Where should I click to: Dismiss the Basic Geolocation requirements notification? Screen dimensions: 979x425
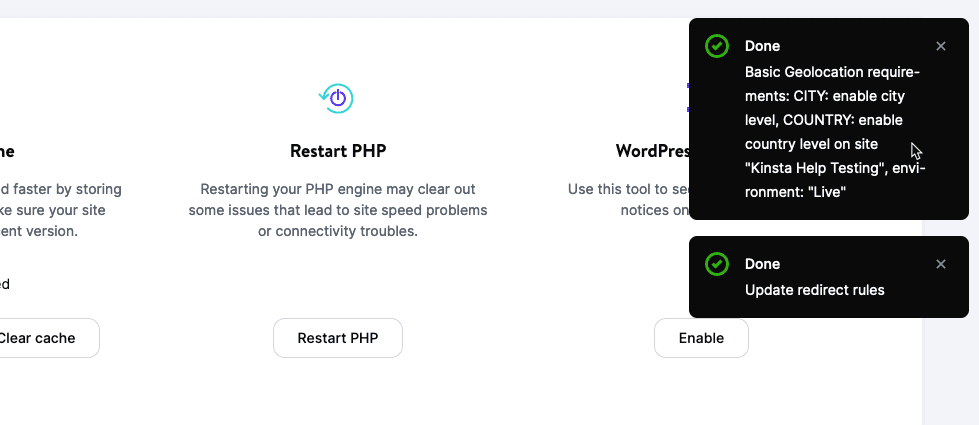941,46
